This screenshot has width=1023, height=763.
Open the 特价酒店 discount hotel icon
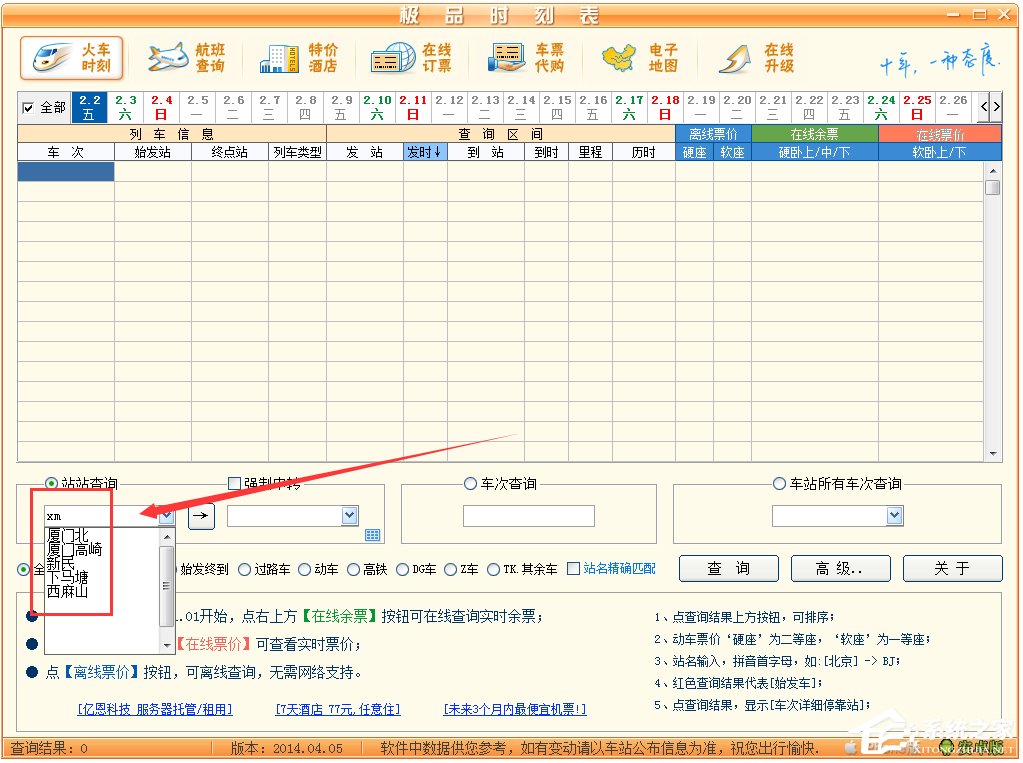[x=299, y=57]
